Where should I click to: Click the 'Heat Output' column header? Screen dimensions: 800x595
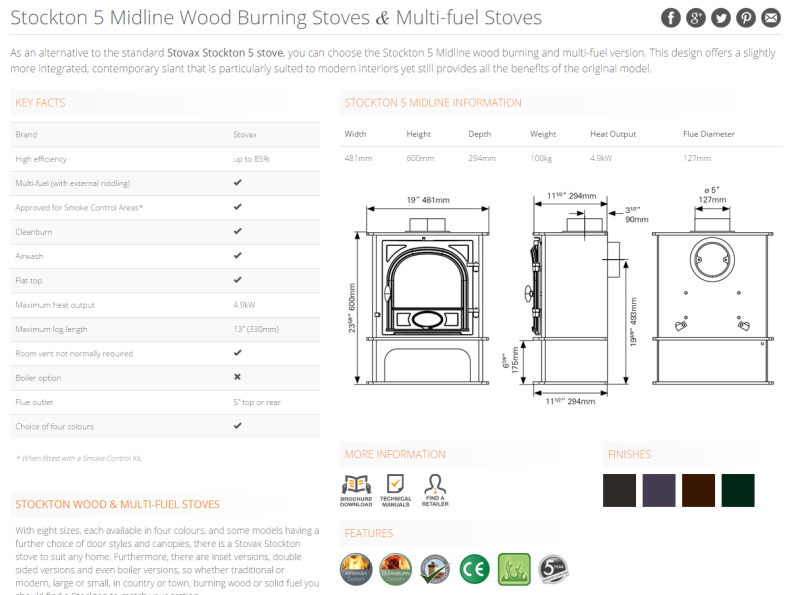point(613,134)
